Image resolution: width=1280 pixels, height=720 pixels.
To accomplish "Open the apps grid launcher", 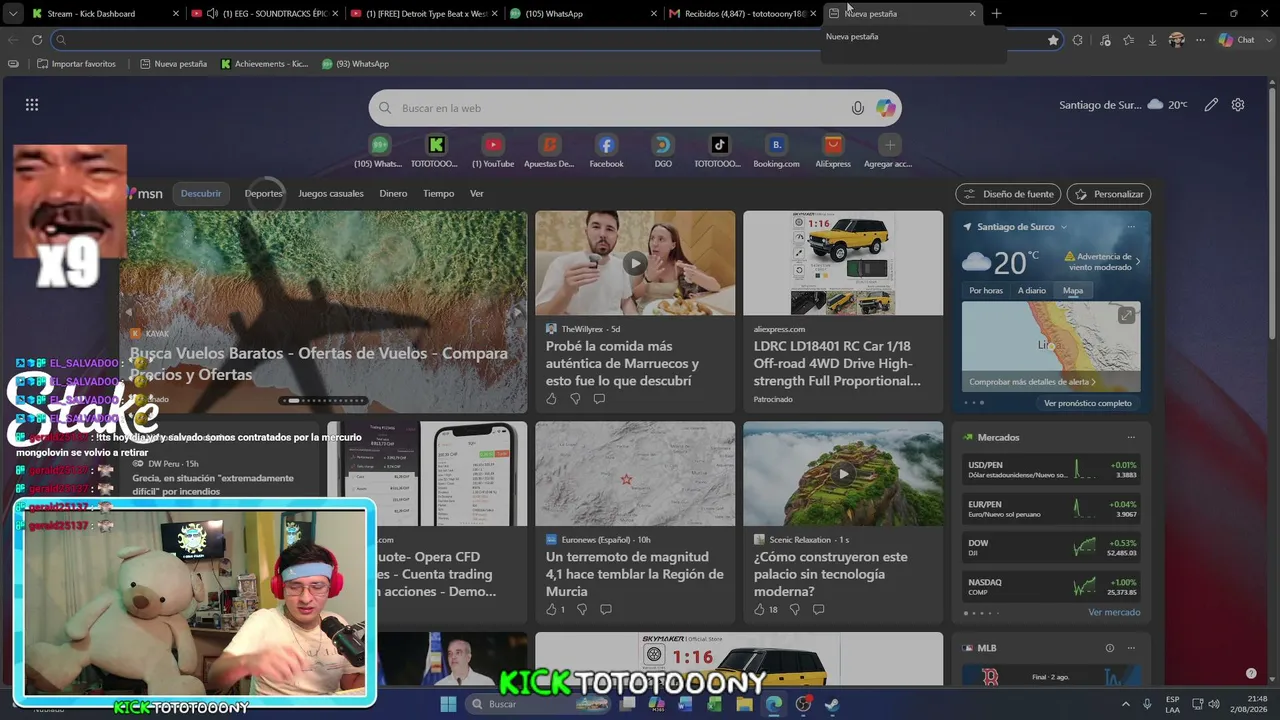I will 32,105.
